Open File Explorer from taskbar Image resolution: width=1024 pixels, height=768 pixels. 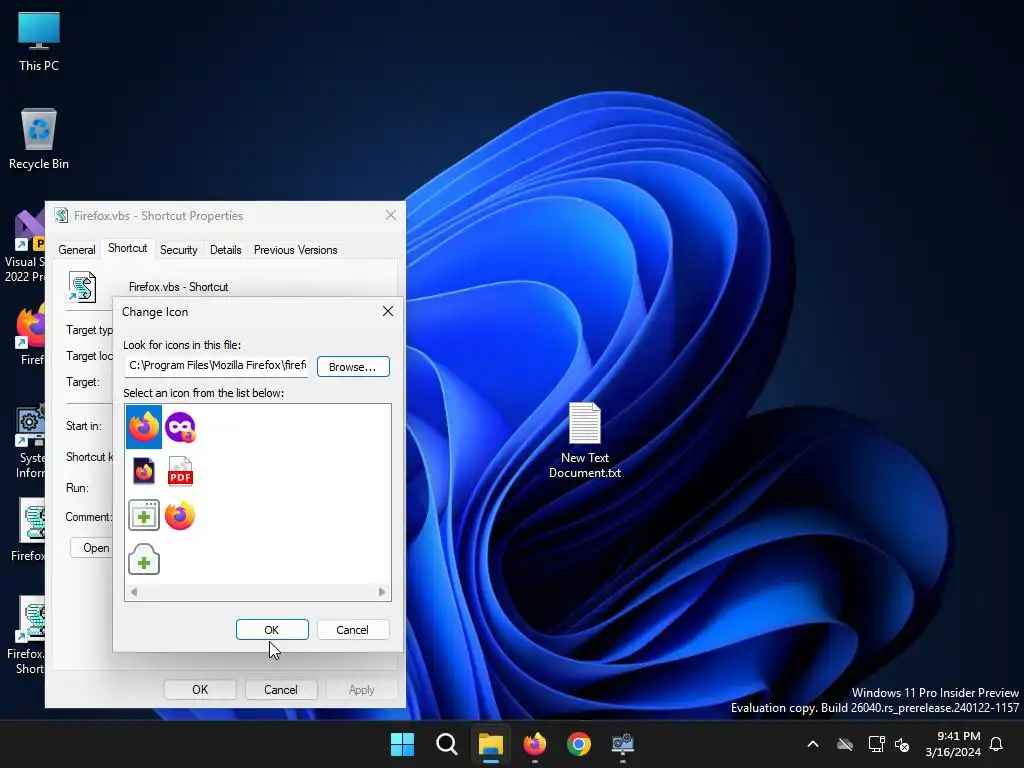point(490,744)
